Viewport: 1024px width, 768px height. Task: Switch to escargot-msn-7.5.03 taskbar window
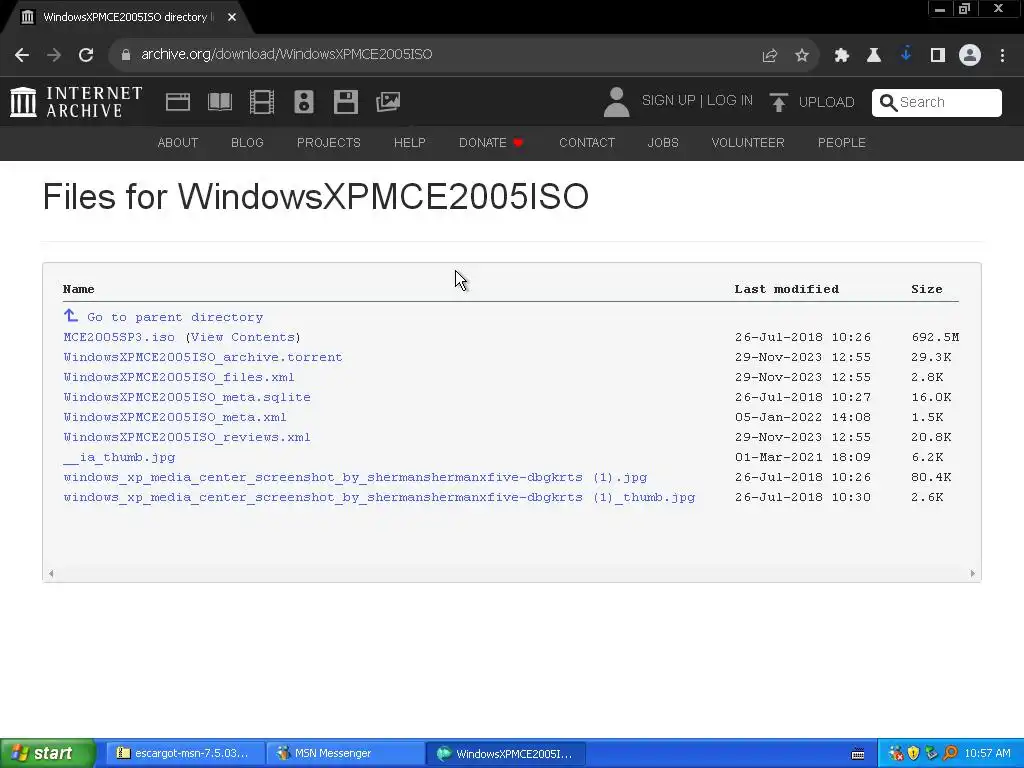(186, 754)
